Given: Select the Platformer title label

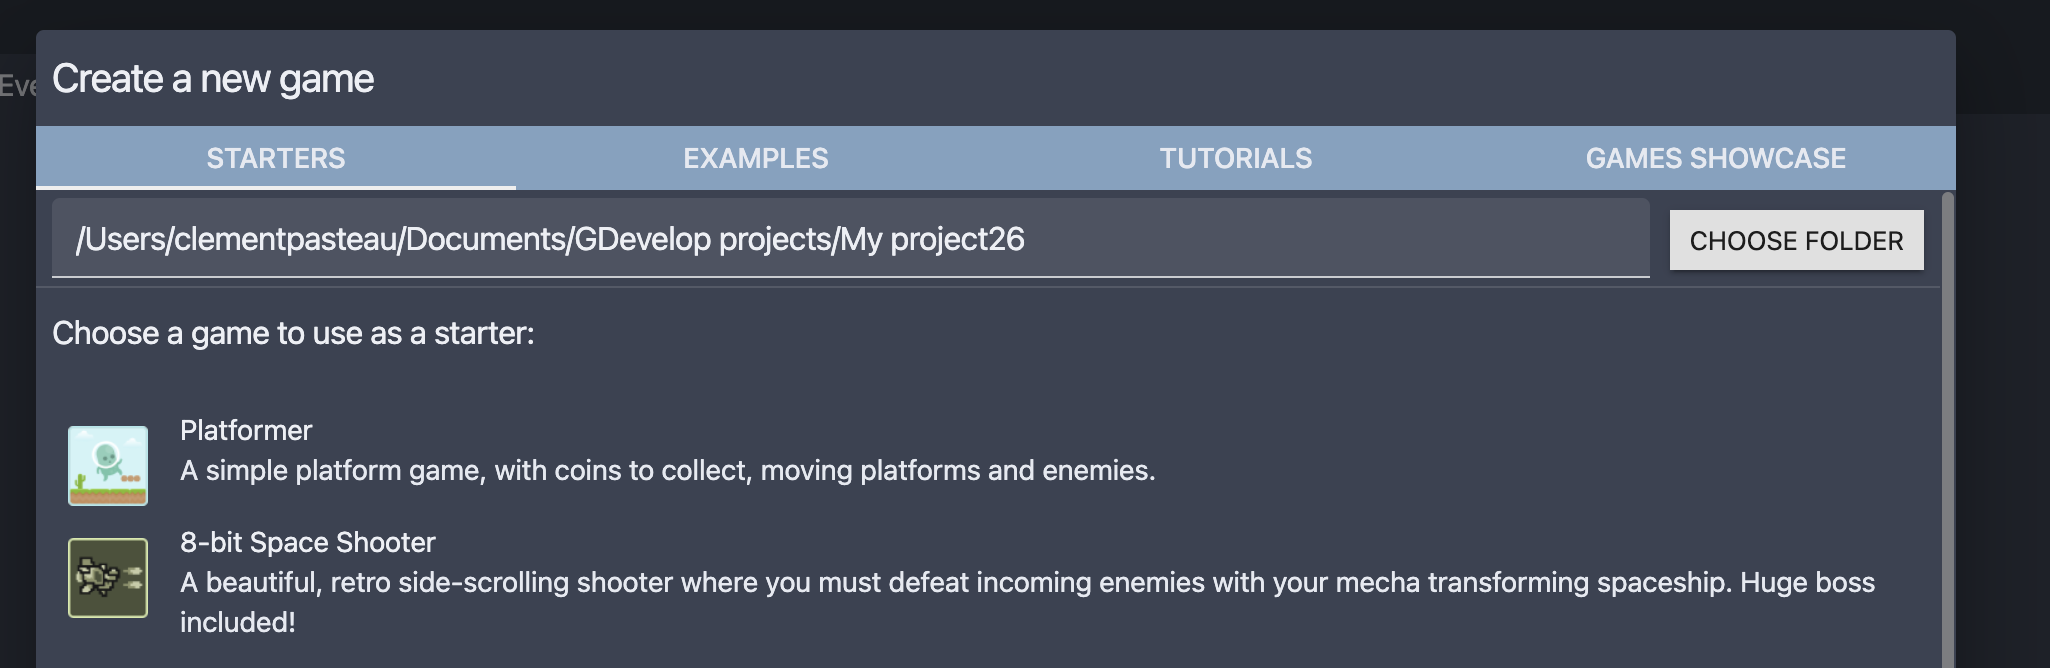Looking at the screenshot, I should (x=244, y=430).
